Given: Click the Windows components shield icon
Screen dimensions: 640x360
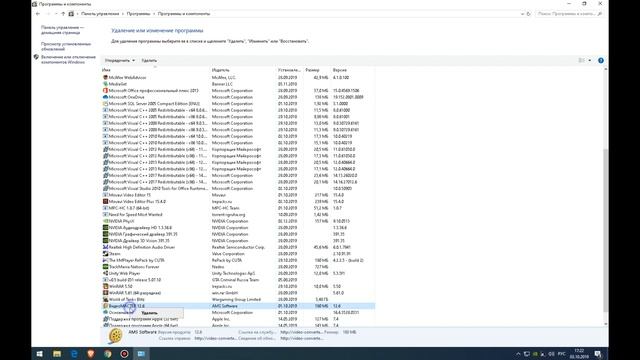Looking at the screenshot, I should pos(36,57).
